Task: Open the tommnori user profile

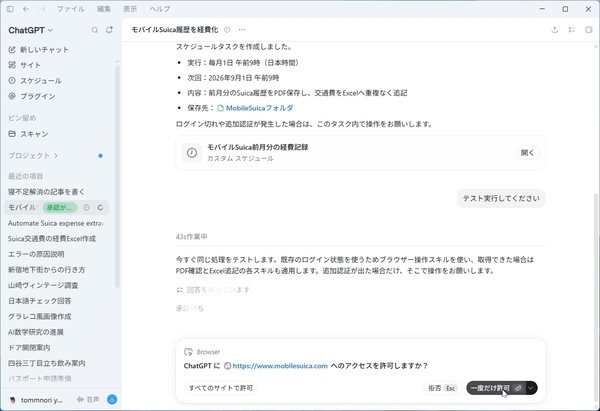Action: (36, 400)
